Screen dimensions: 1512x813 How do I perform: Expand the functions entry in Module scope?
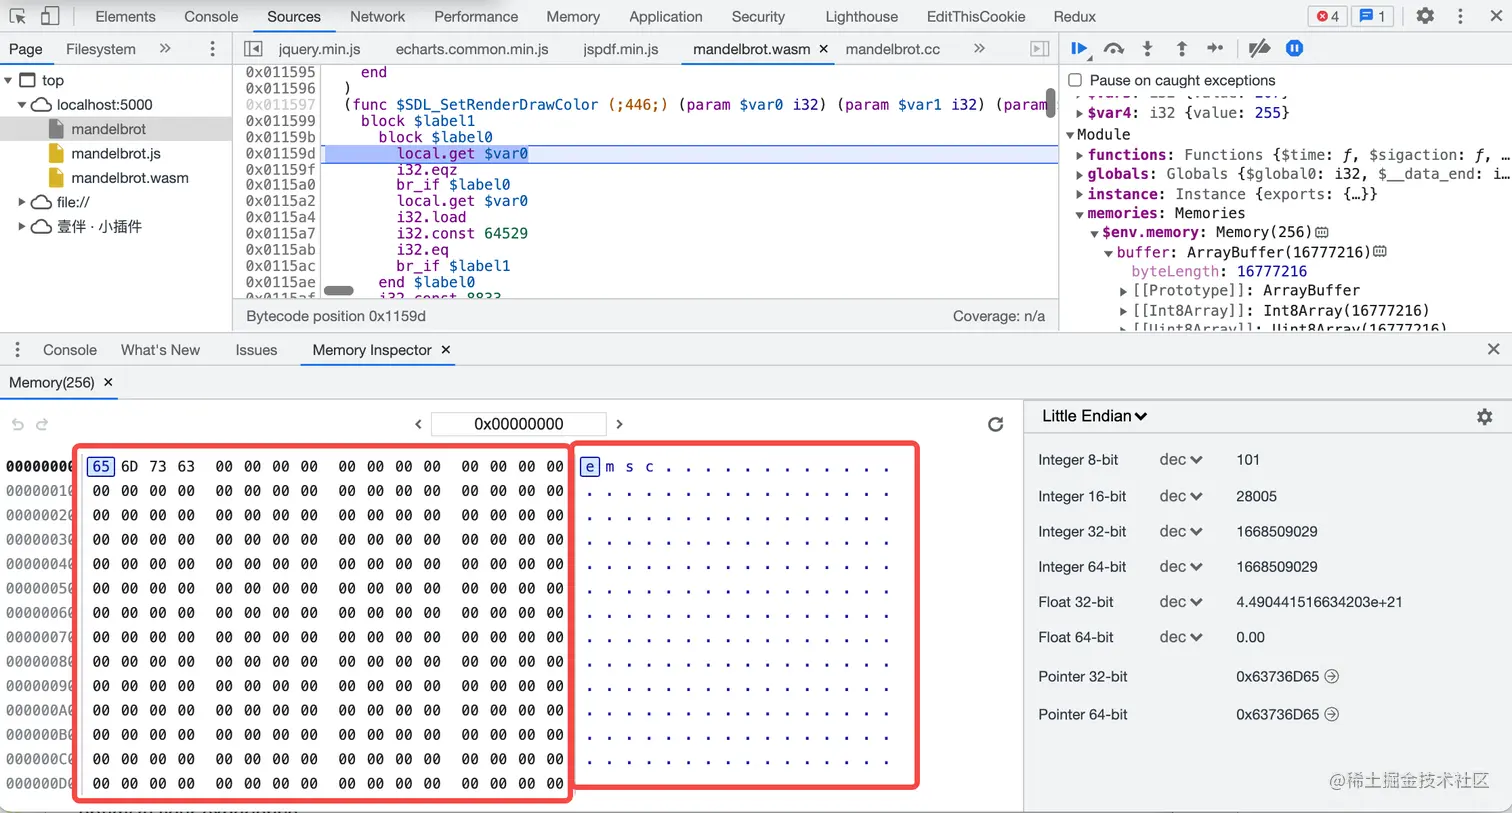tap(1079, 155)
